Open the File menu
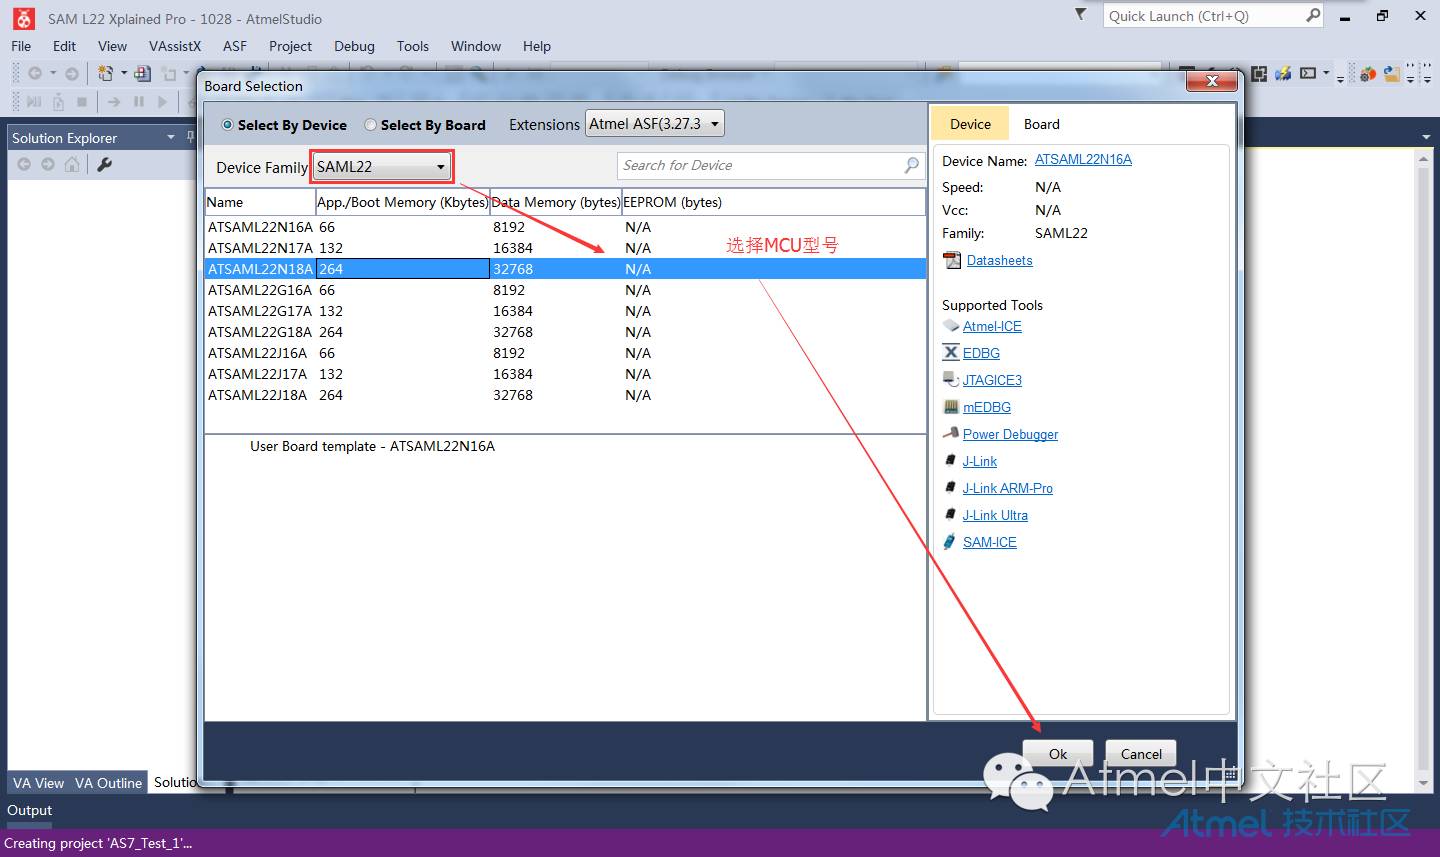 coord(21,46)
